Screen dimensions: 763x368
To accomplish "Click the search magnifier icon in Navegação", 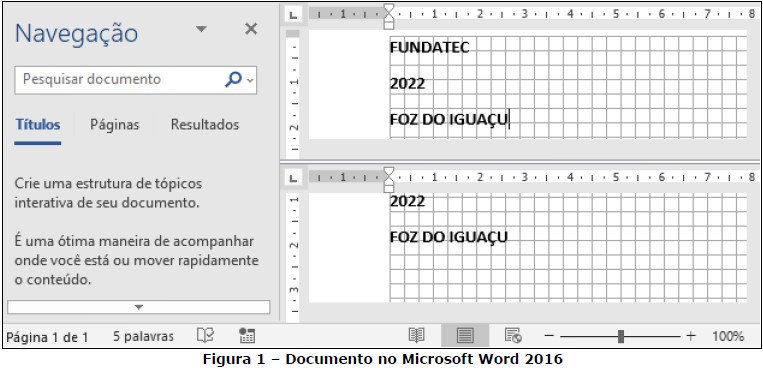I will tap(234, 79).
